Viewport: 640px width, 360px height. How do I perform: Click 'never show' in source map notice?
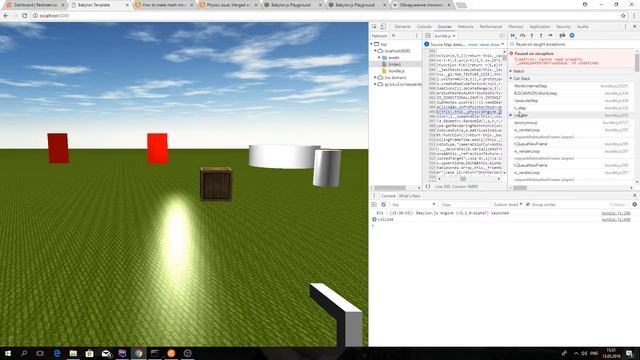point(489,44)
